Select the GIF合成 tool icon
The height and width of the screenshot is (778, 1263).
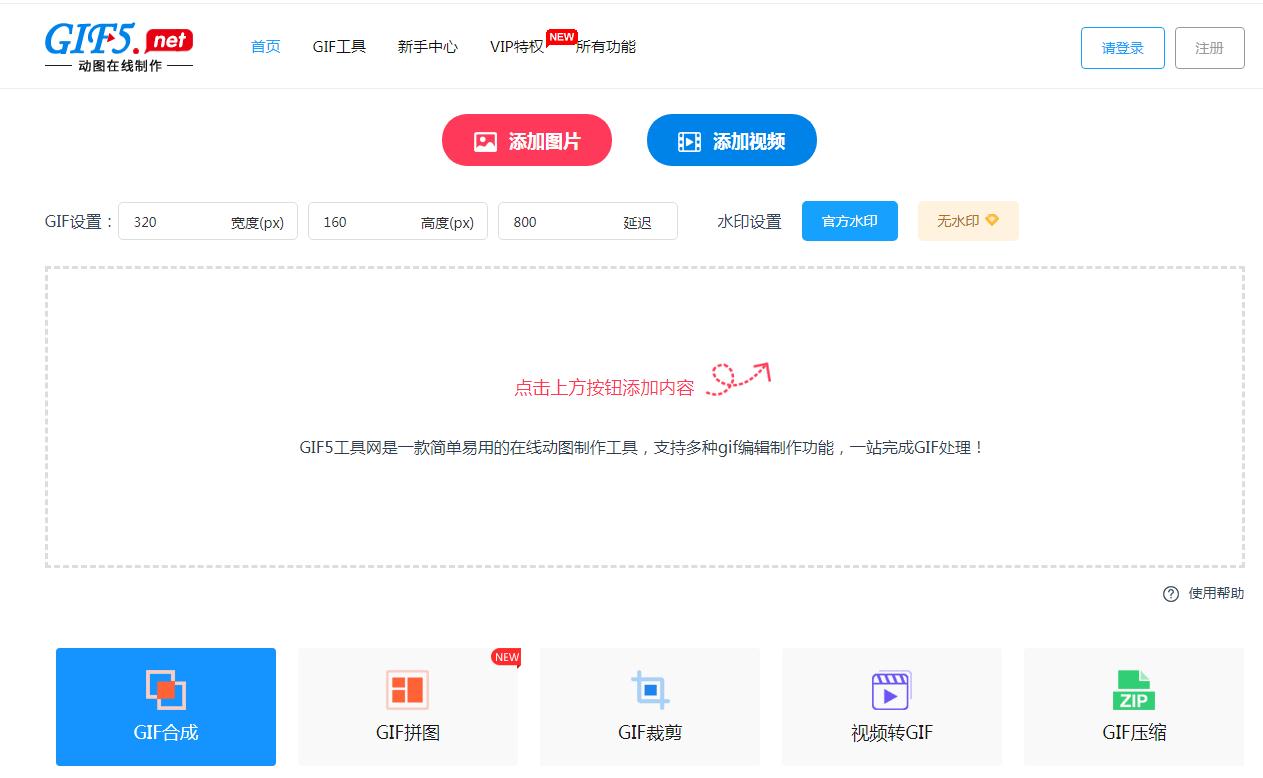coord(165,690)
